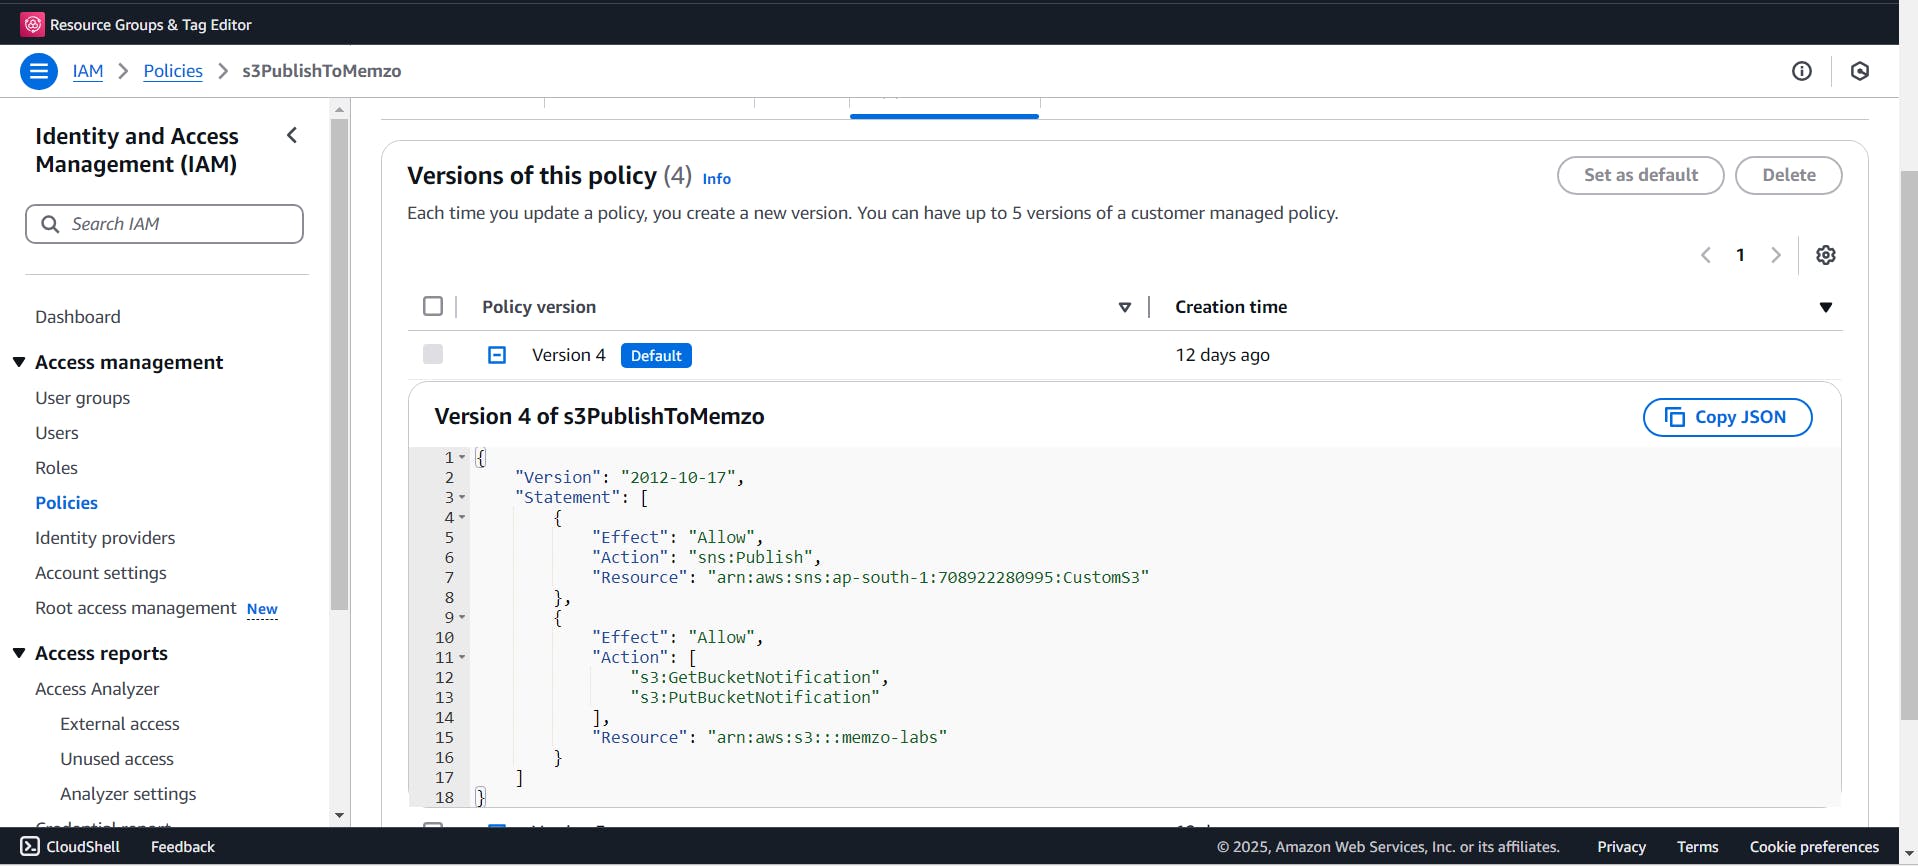This screenshot has height=866, width=1918.
Task: Open Roles in the sidebar
Action: pos(56,468)
